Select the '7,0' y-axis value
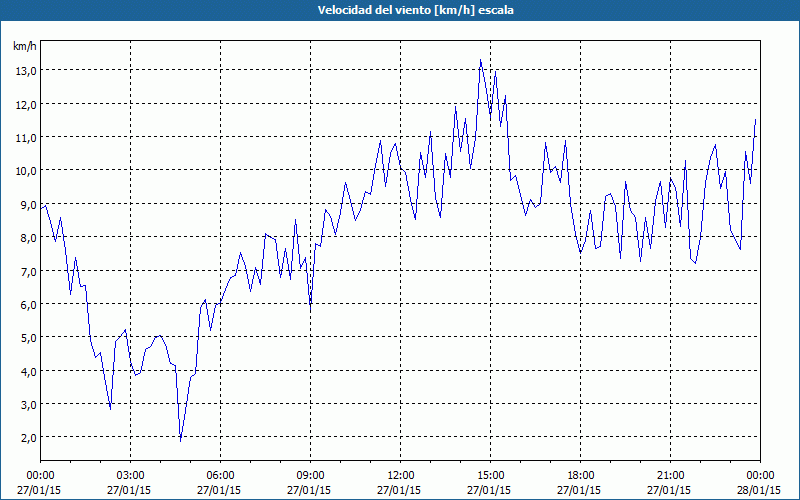Screen dimensions: 800x500 coord(28,271)
